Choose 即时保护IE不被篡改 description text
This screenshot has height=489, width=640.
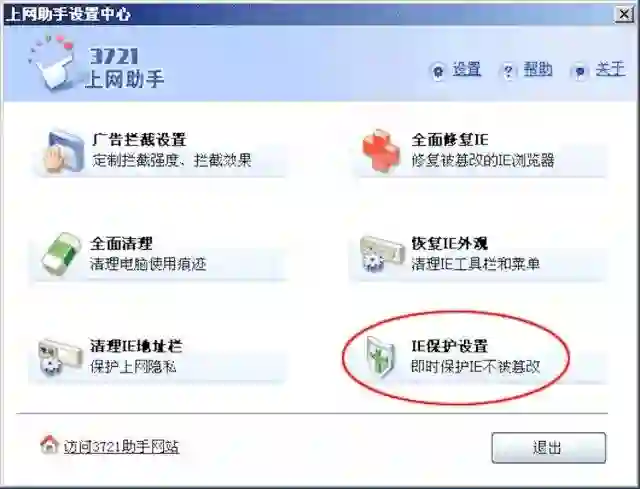coord(476,367)
